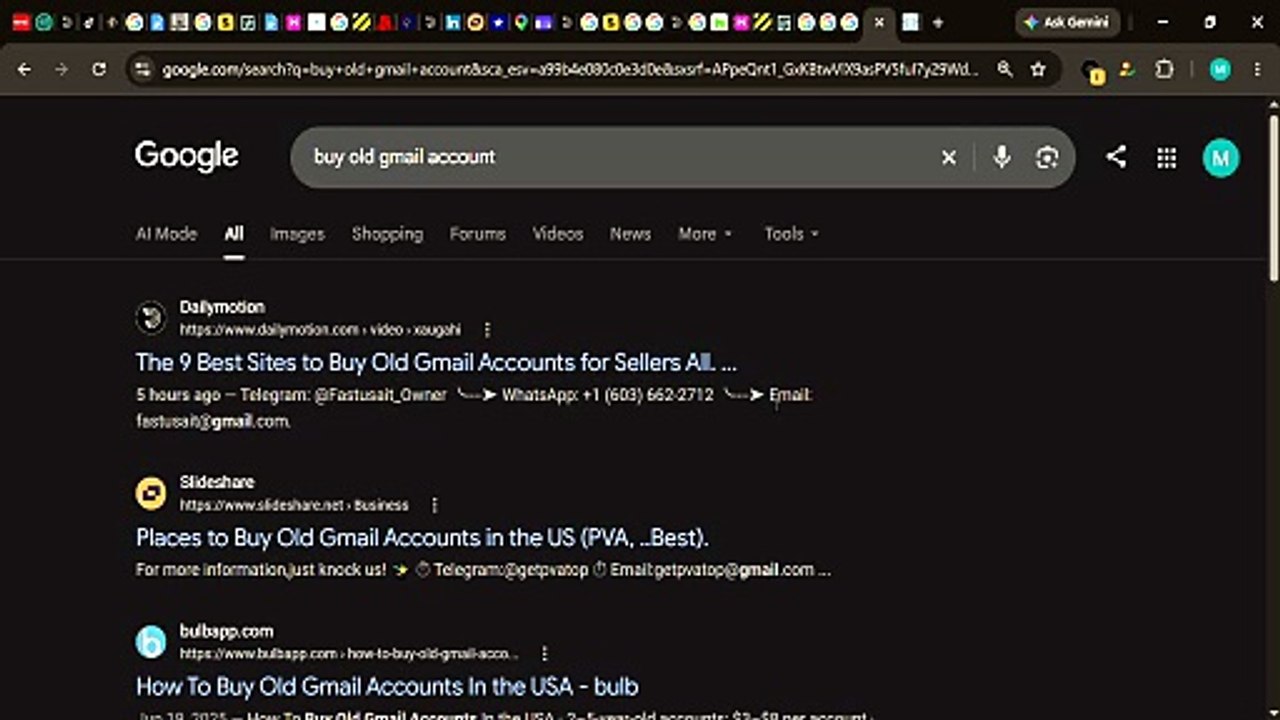Click the Ask Gemini button
This screenshot has height=720, width=1280.
coord(1067,22)
